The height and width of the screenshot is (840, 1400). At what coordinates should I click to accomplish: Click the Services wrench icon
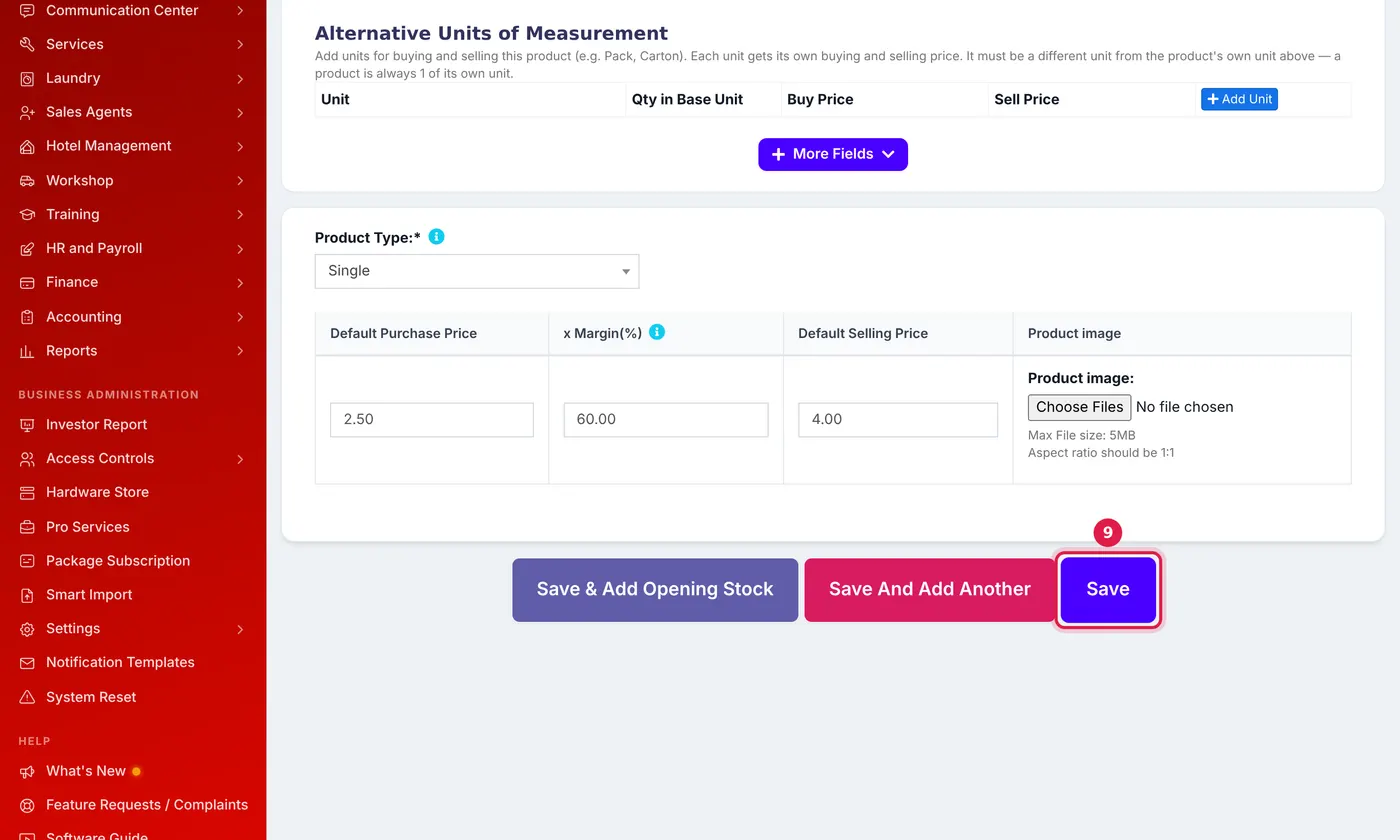point(27,44)
